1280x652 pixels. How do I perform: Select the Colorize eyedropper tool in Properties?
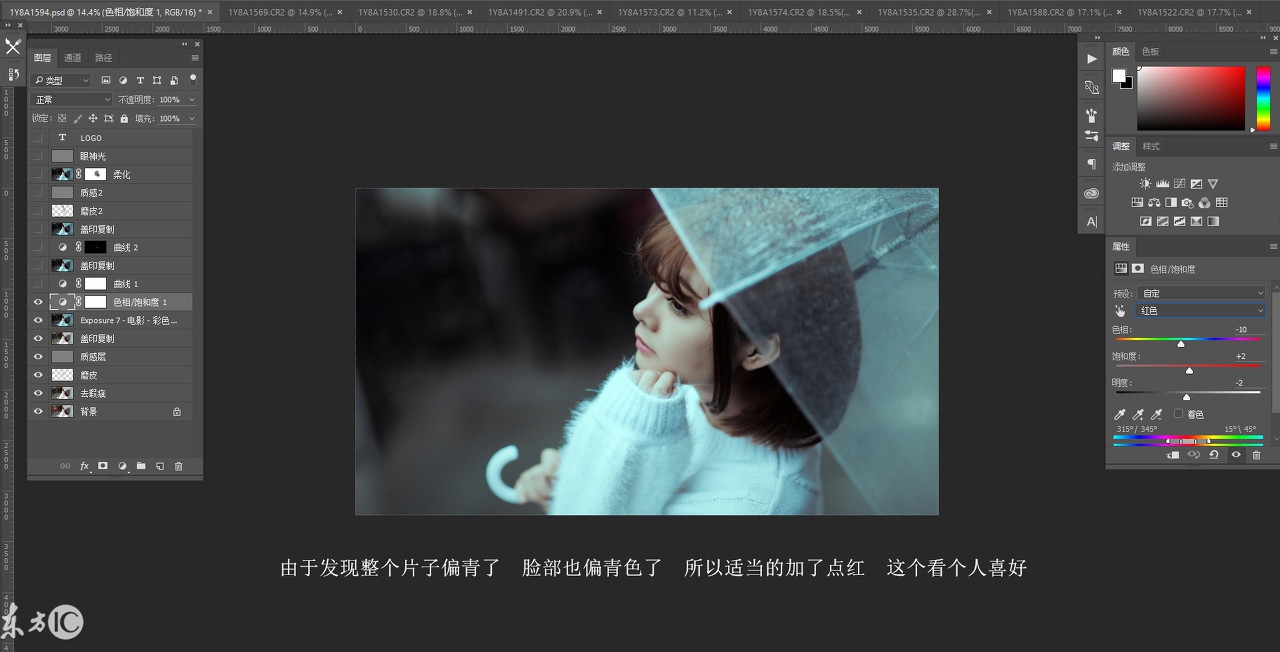1121,413
